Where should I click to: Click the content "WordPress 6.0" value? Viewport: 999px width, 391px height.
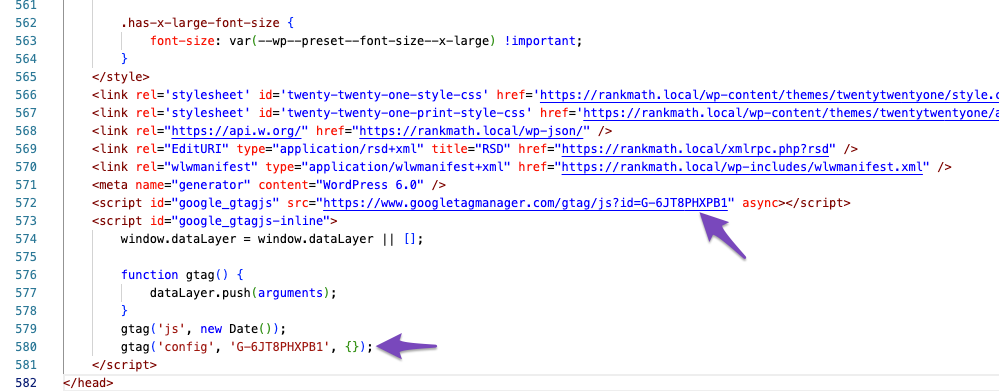coord(373,185)
